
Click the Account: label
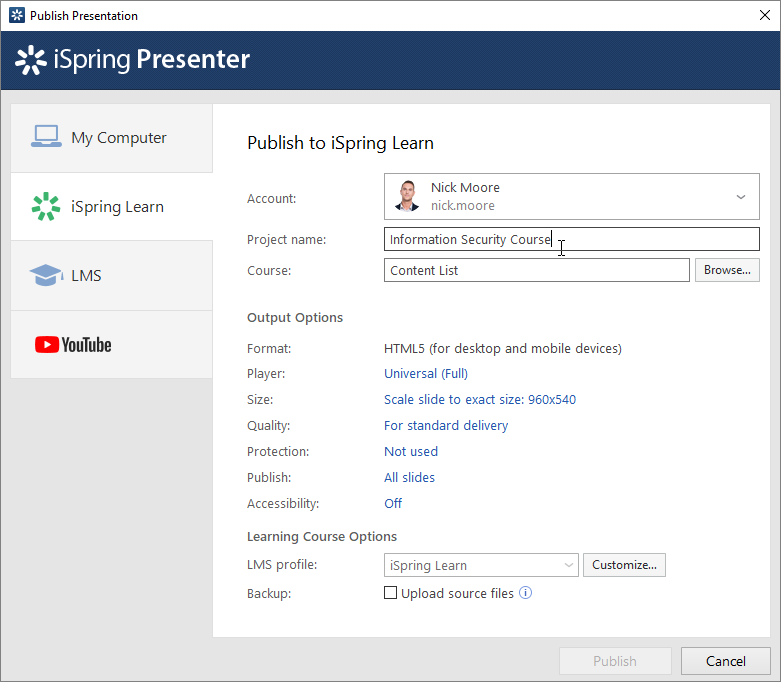tap(271, 198)
